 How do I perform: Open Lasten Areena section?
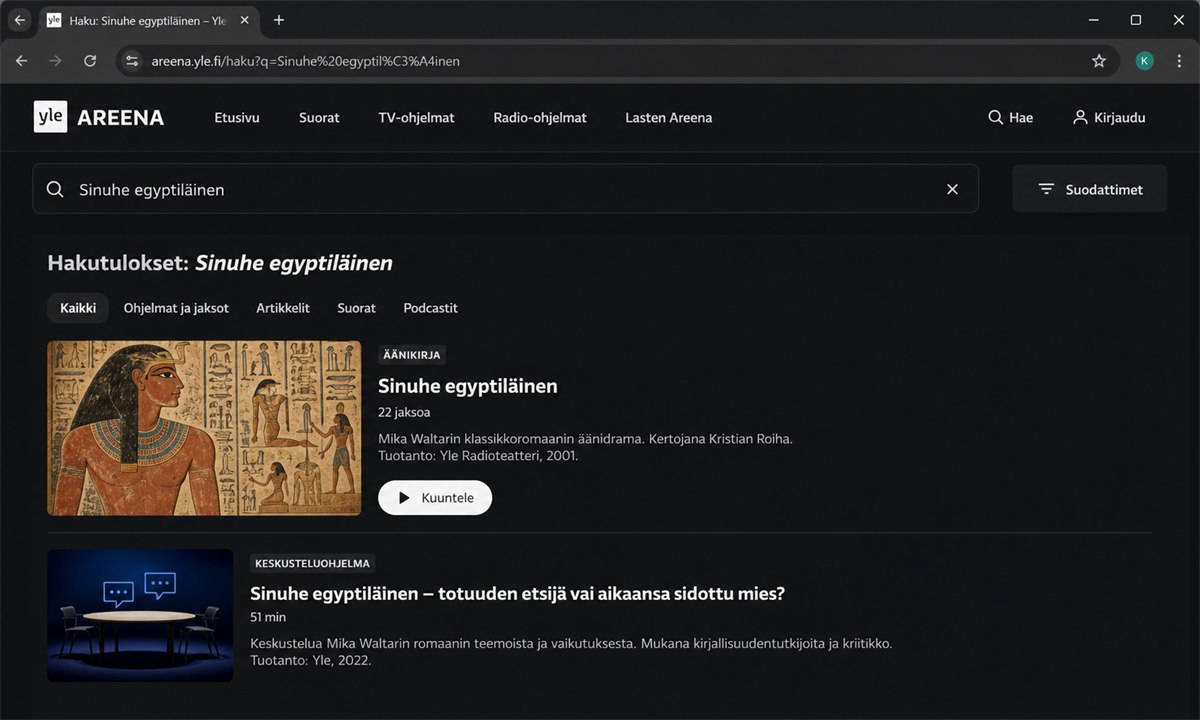(669, 117)
